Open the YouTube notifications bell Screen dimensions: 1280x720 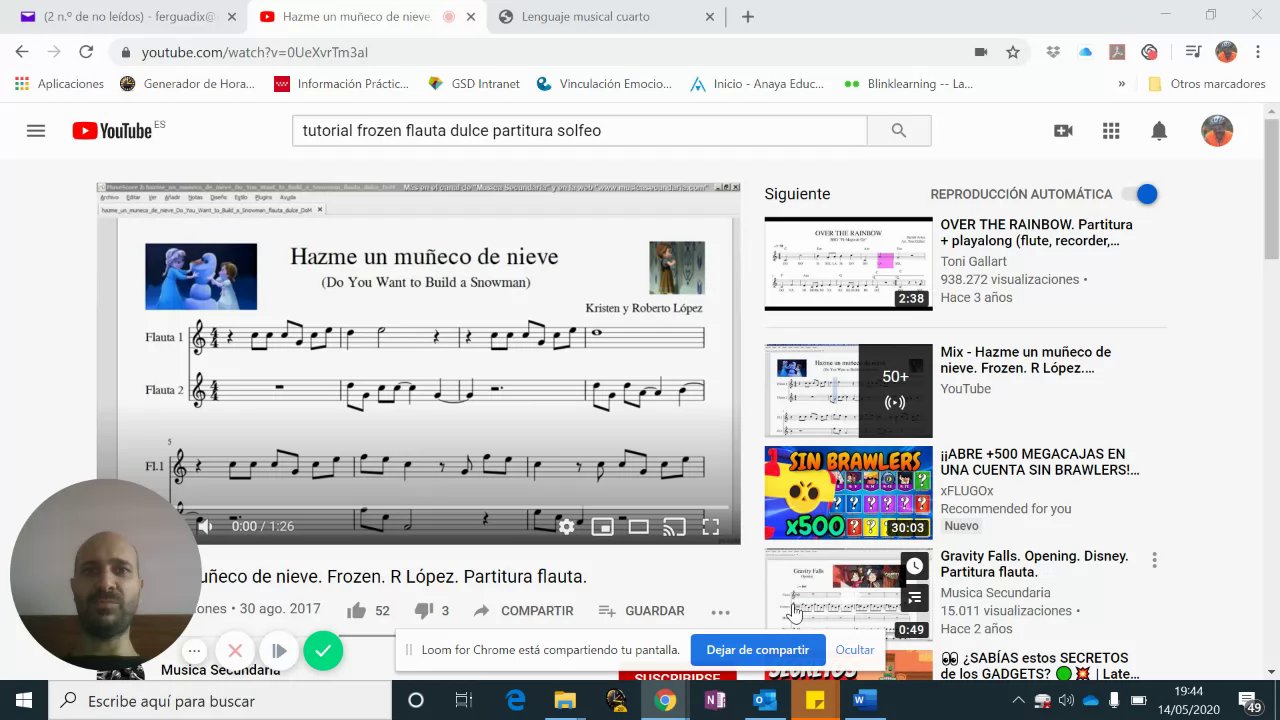coord(1159,131)
